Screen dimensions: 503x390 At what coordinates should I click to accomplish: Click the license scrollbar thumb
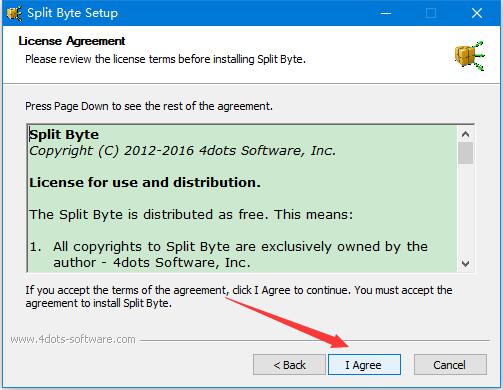465,153
